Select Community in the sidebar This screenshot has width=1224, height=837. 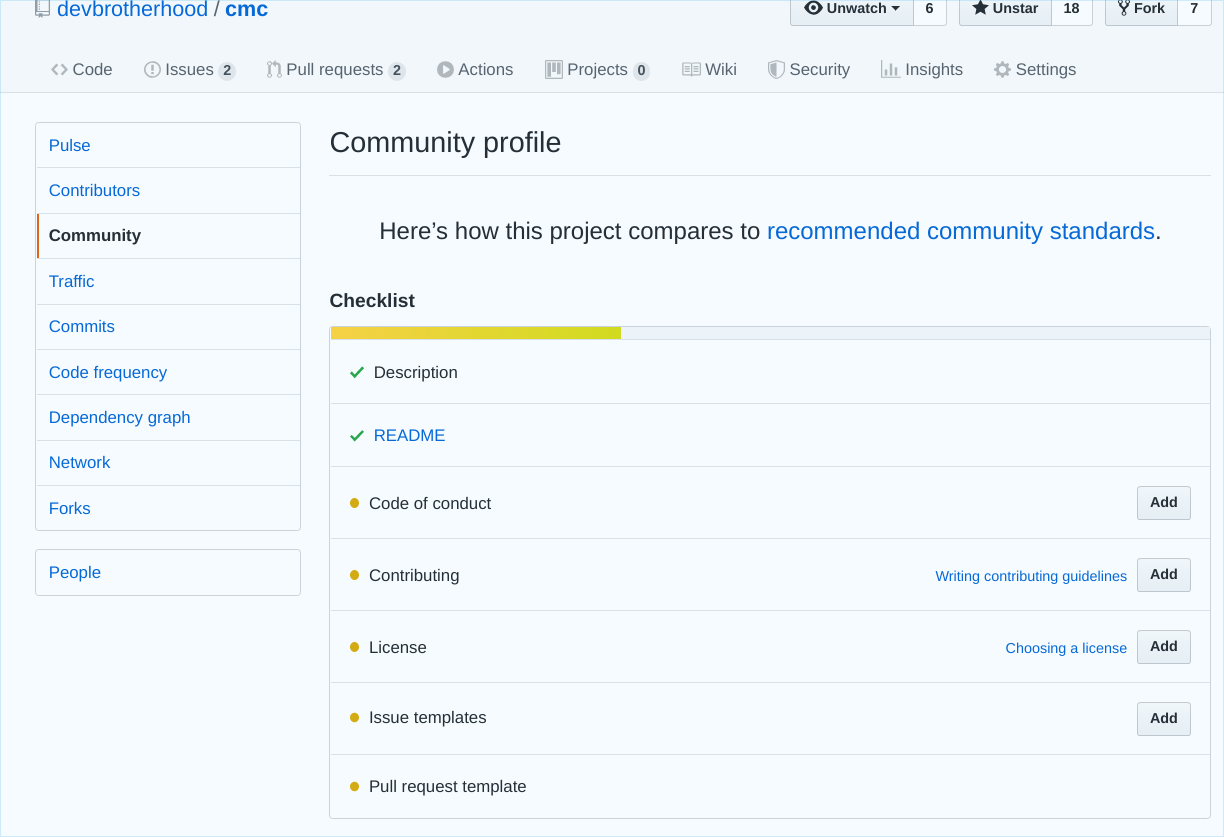point(168,236)
